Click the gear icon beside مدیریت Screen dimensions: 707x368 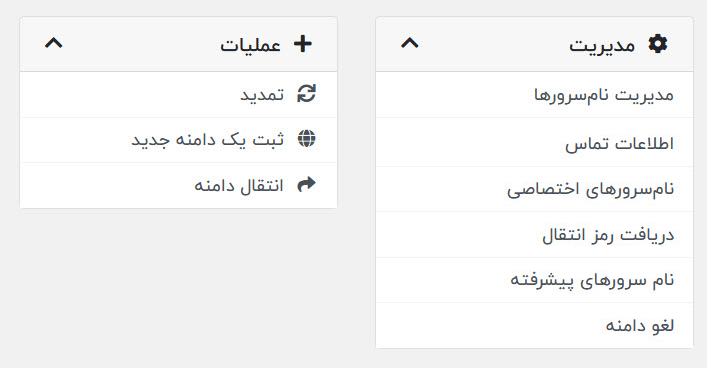click(658, 44)
